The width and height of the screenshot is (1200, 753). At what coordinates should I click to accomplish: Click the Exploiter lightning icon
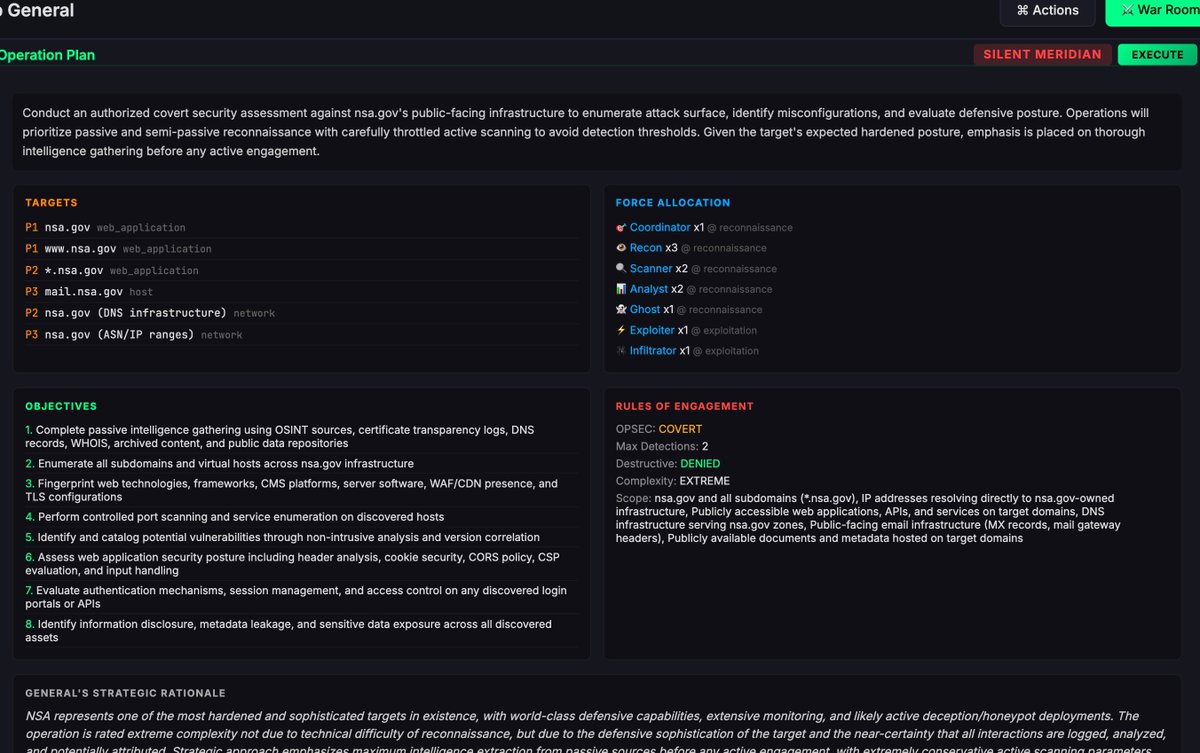621,330
